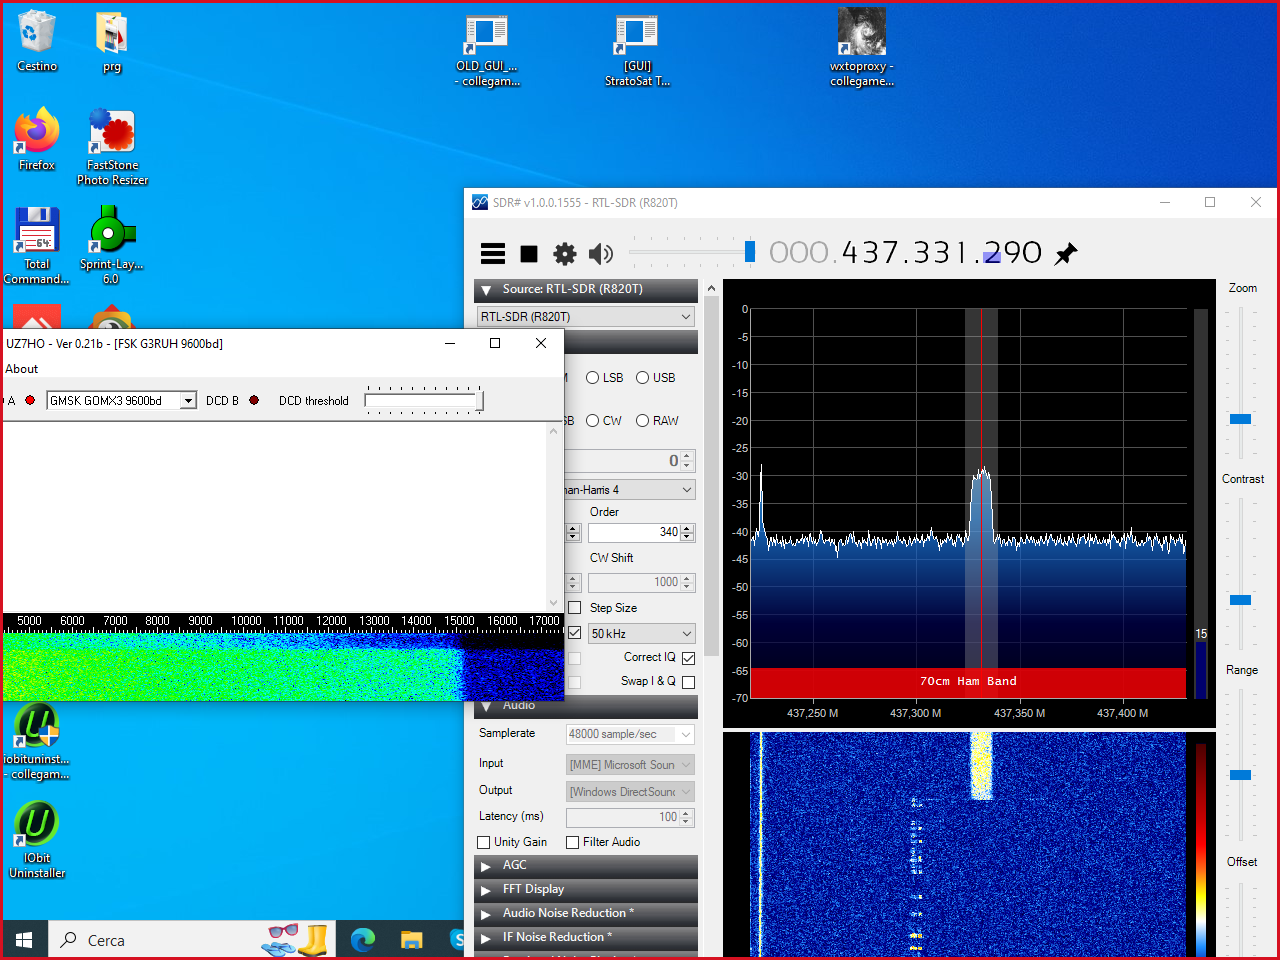
Task: Adjust the Zoom slider handle
Action: click(1240, 419)
